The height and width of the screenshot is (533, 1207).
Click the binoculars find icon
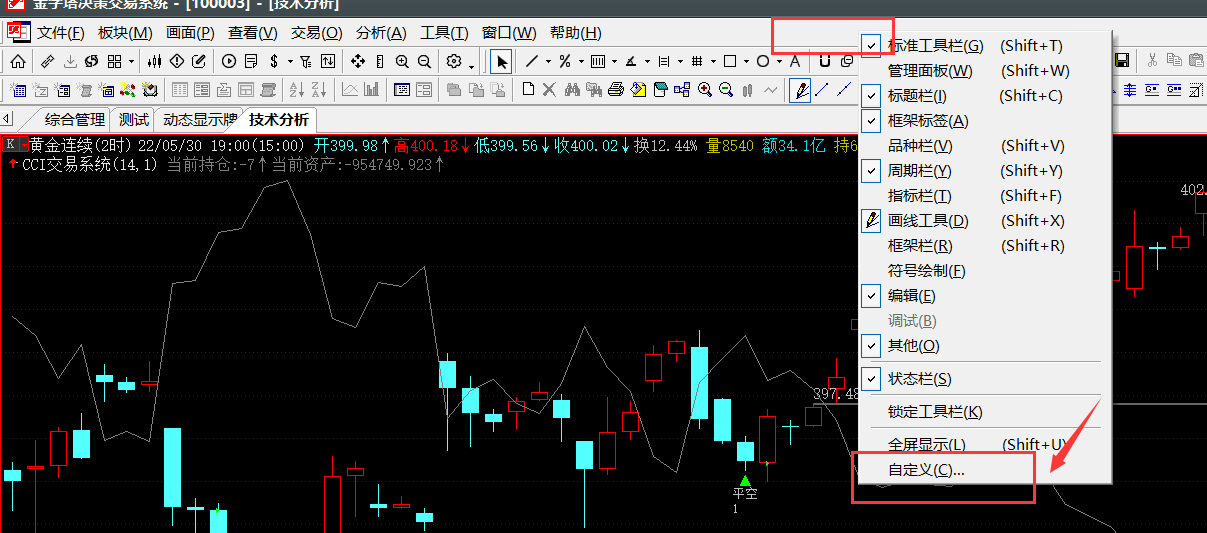point(572,89)
